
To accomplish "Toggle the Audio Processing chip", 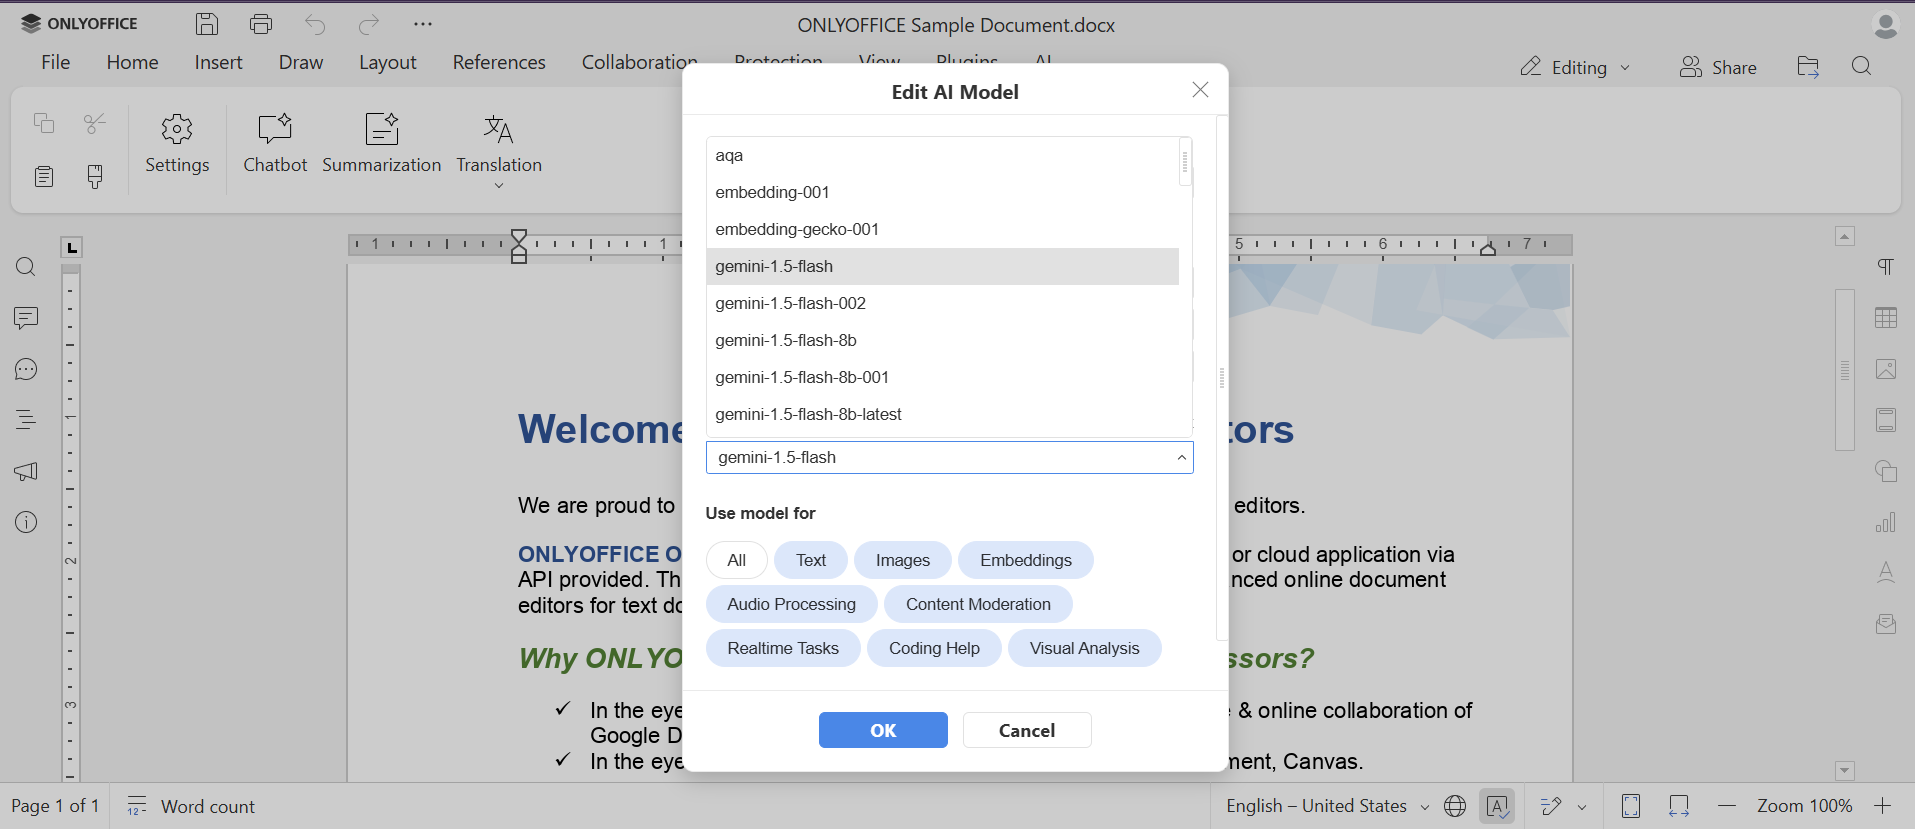I will point(792,604).
